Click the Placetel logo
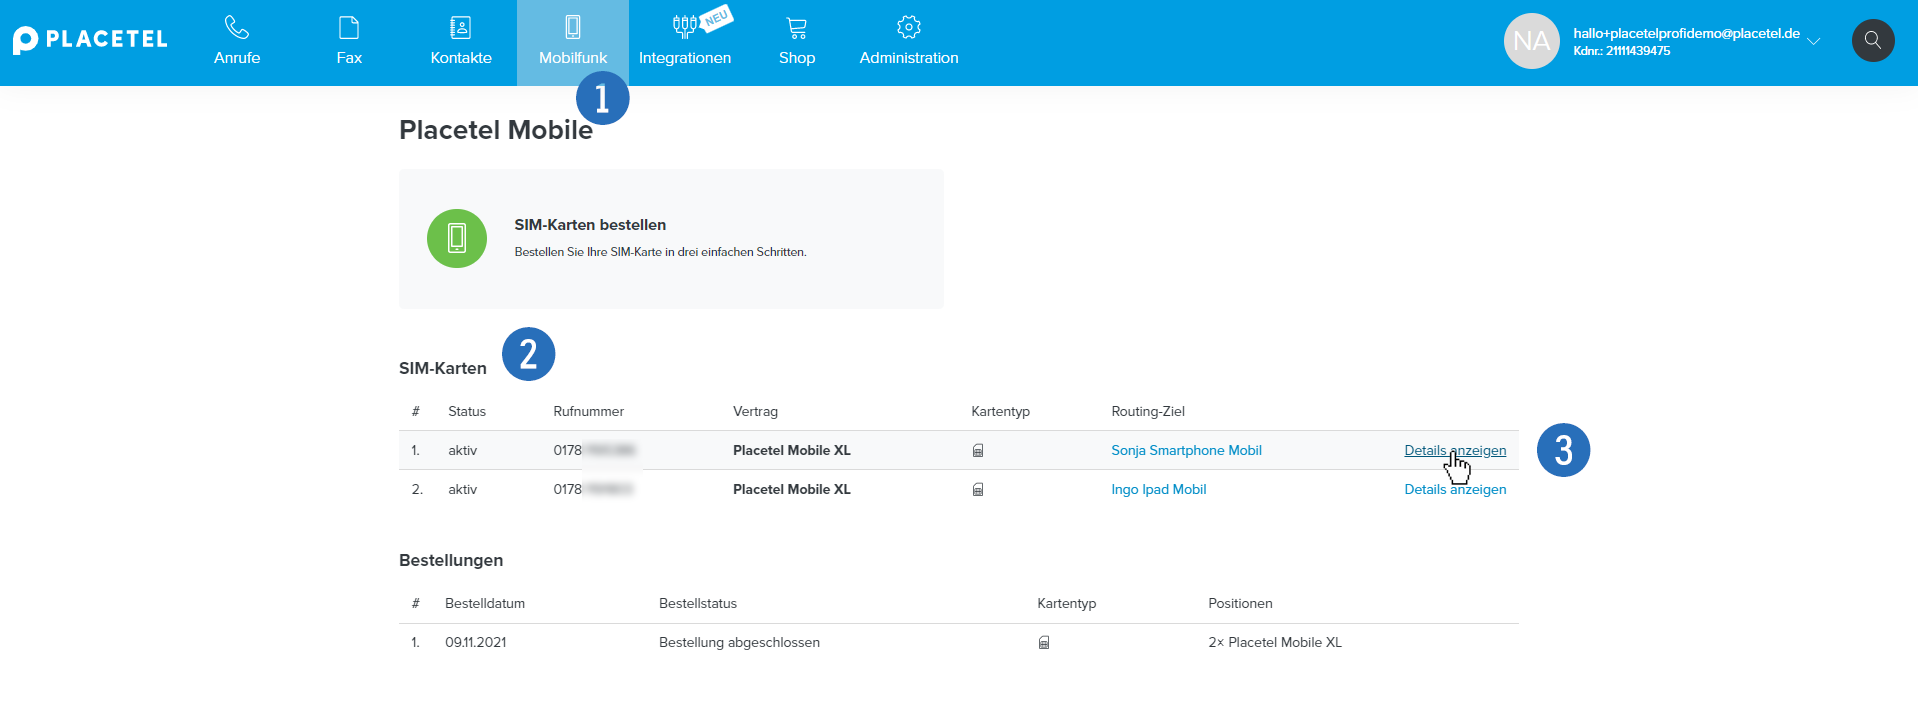 click(90, 40)
